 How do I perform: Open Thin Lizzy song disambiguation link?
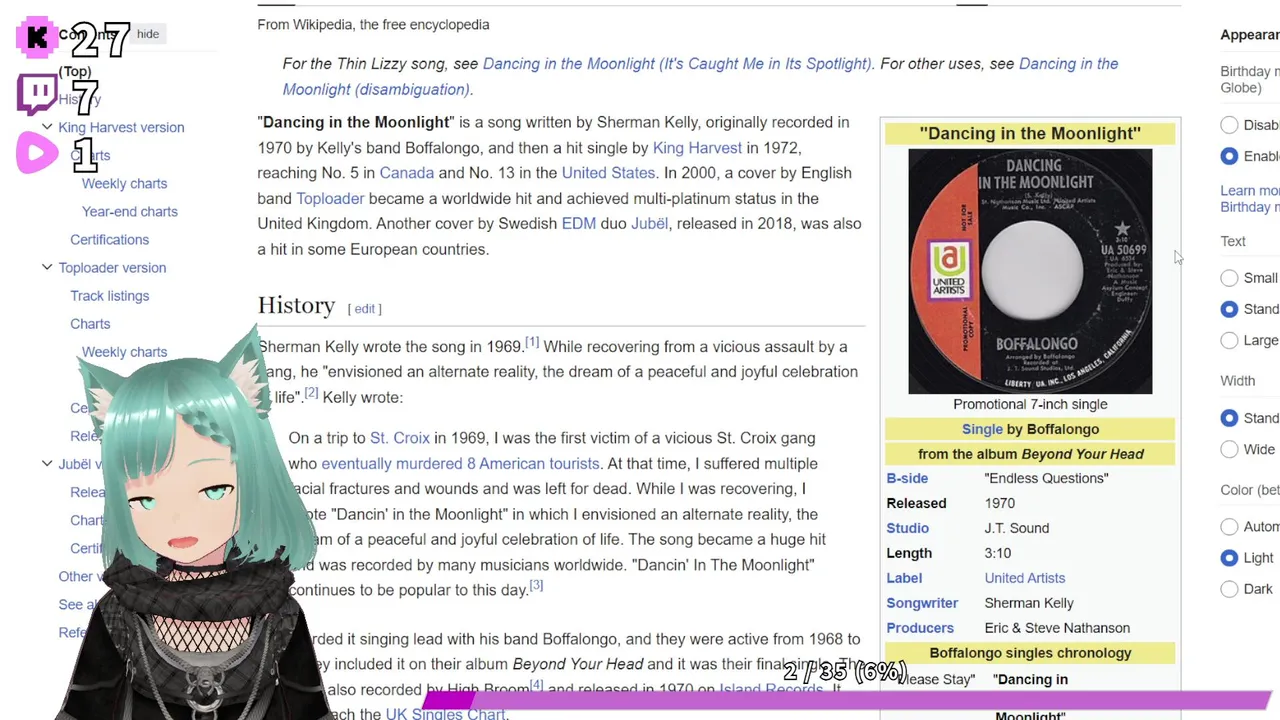pyautogui.click(x=677, y=63)
